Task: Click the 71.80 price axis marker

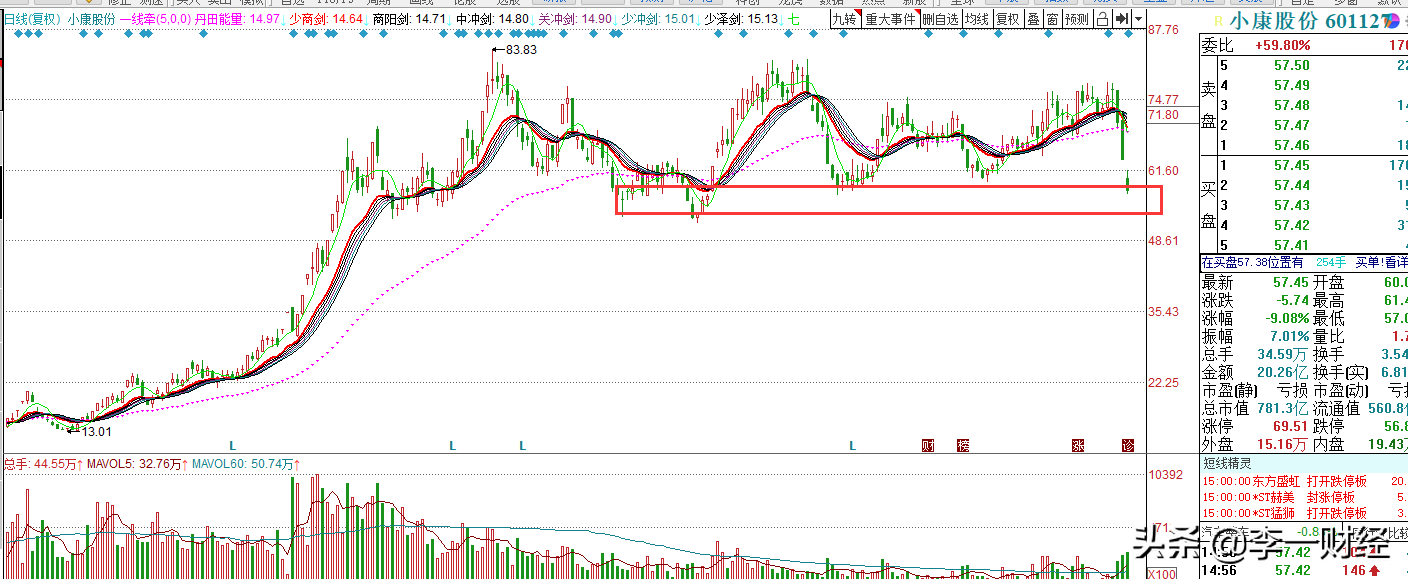Action: 1163,115
